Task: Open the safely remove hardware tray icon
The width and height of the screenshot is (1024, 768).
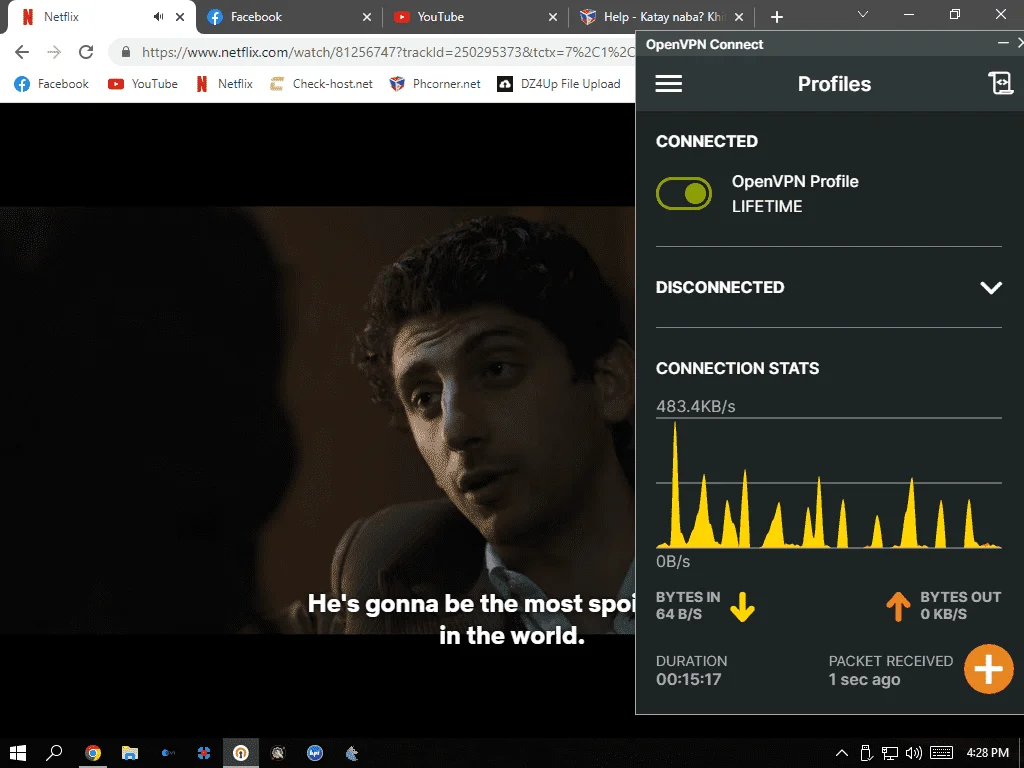Action: click(x=866, y=753)
